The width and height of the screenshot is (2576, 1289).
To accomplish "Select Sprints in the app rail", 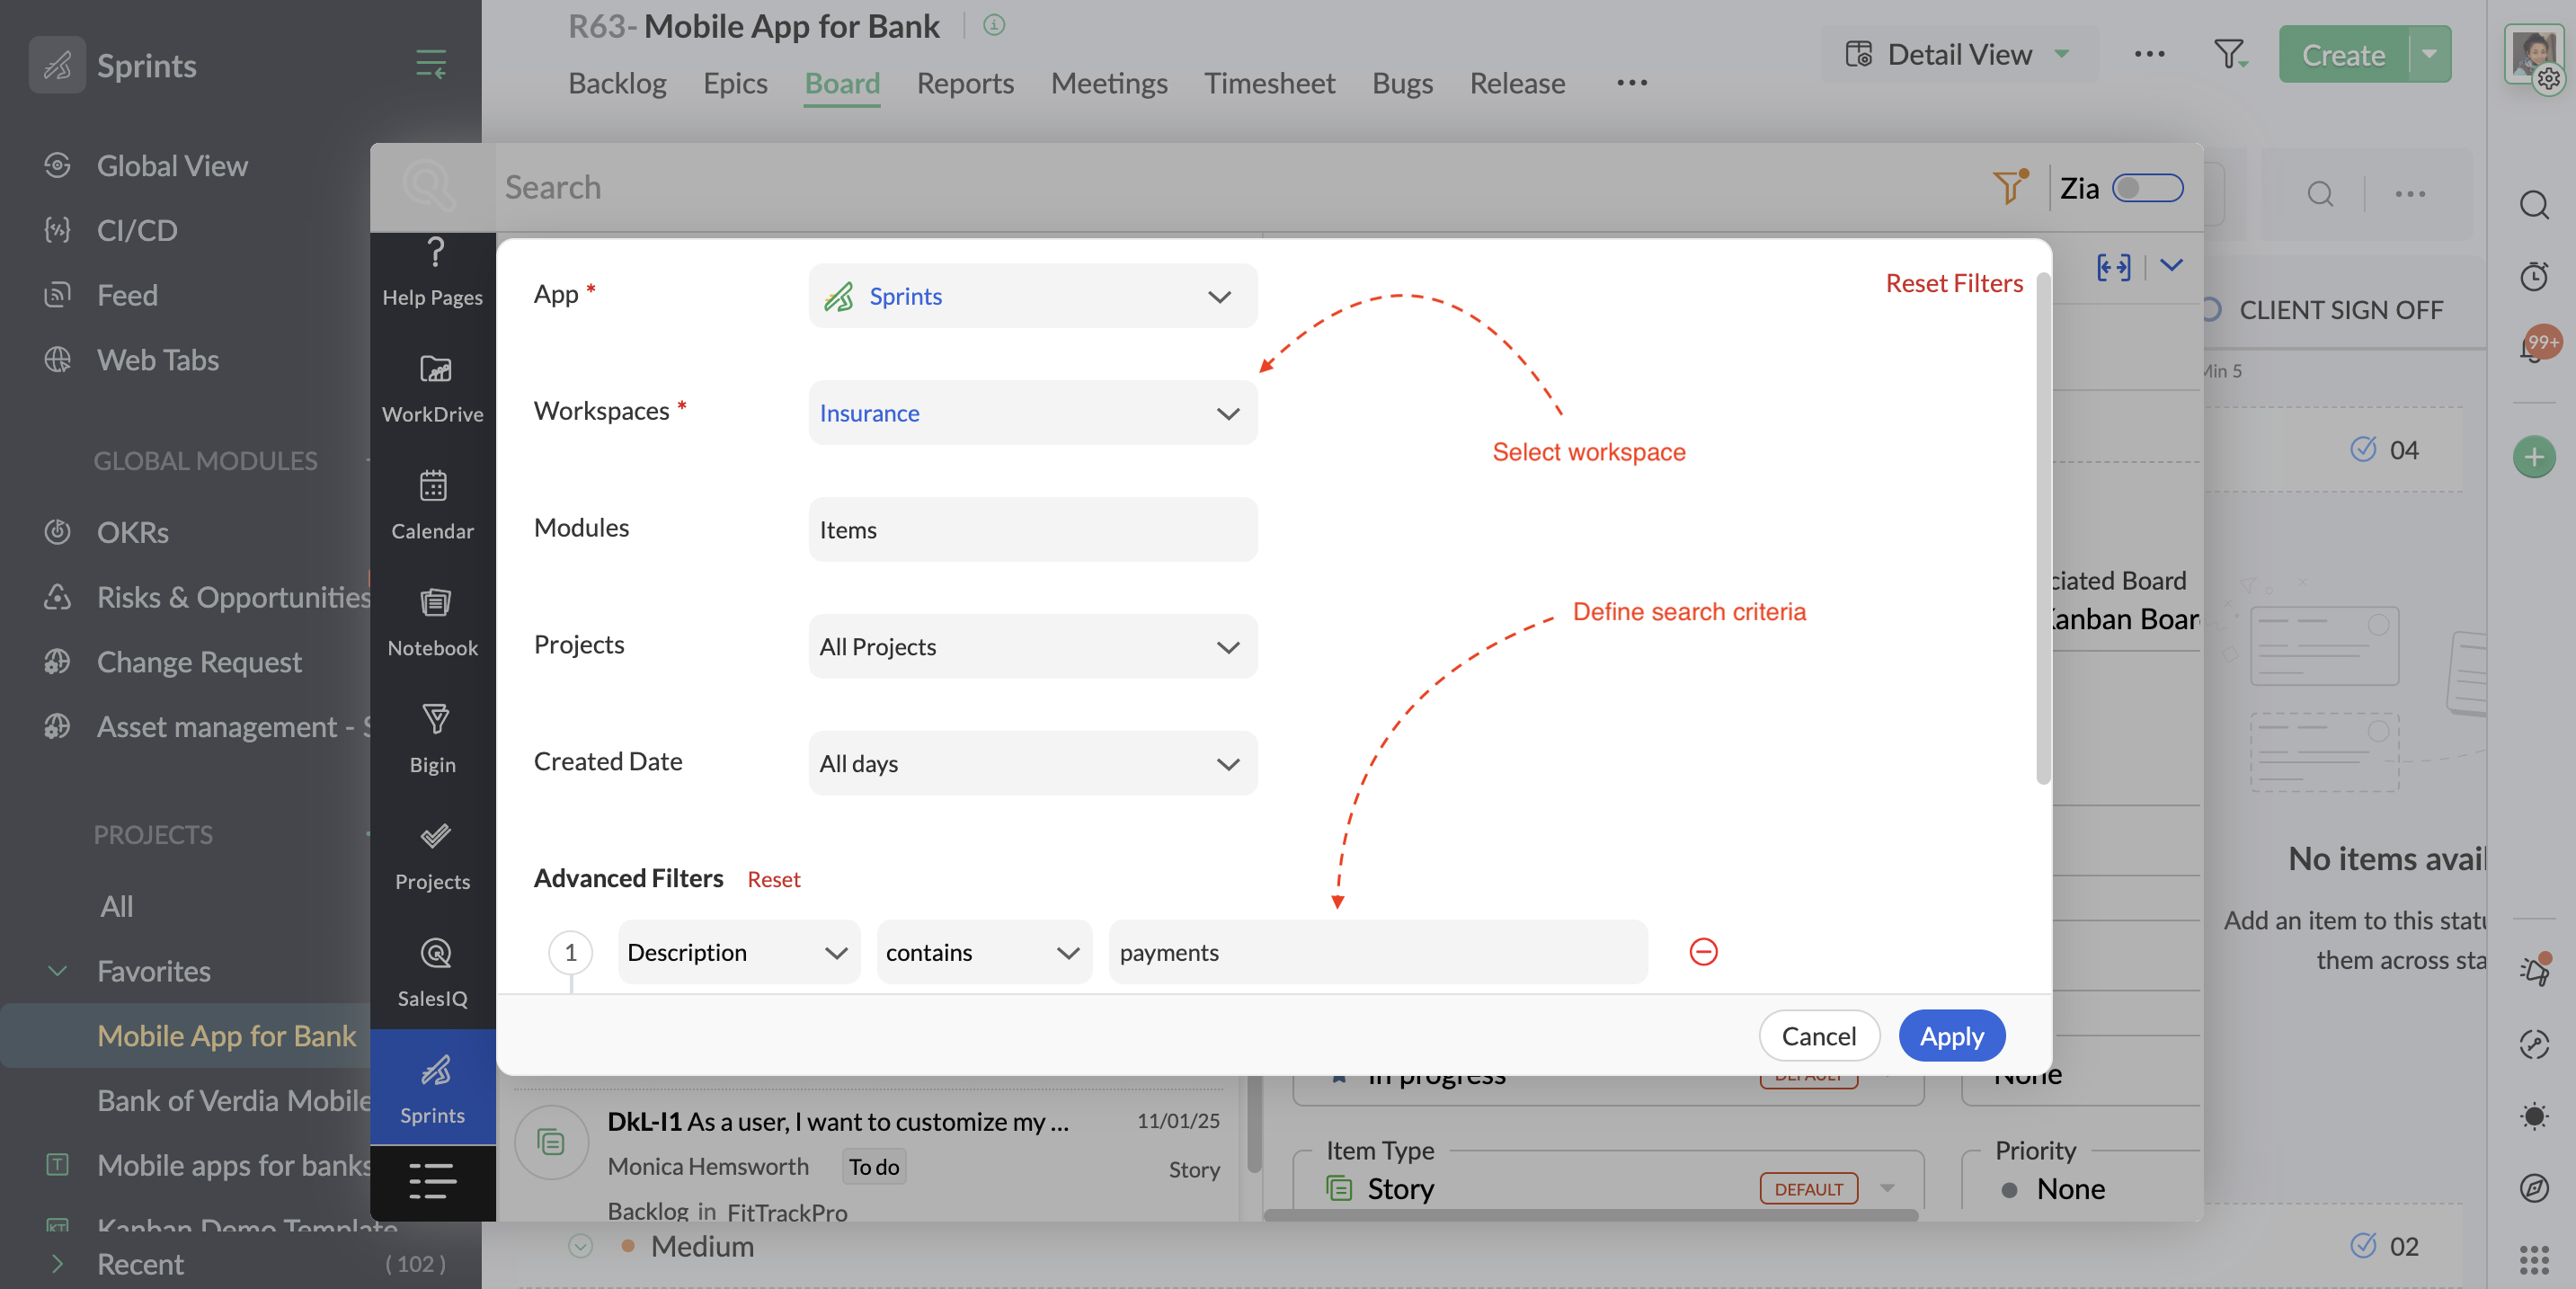I will click(432, 1088).
